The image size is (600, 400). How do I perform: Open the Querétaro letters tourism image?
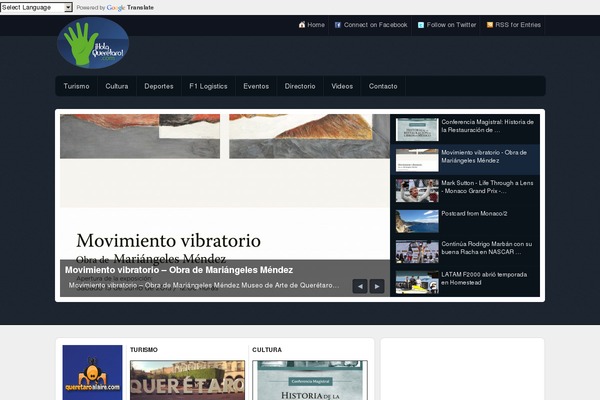[x=188, y=380]
